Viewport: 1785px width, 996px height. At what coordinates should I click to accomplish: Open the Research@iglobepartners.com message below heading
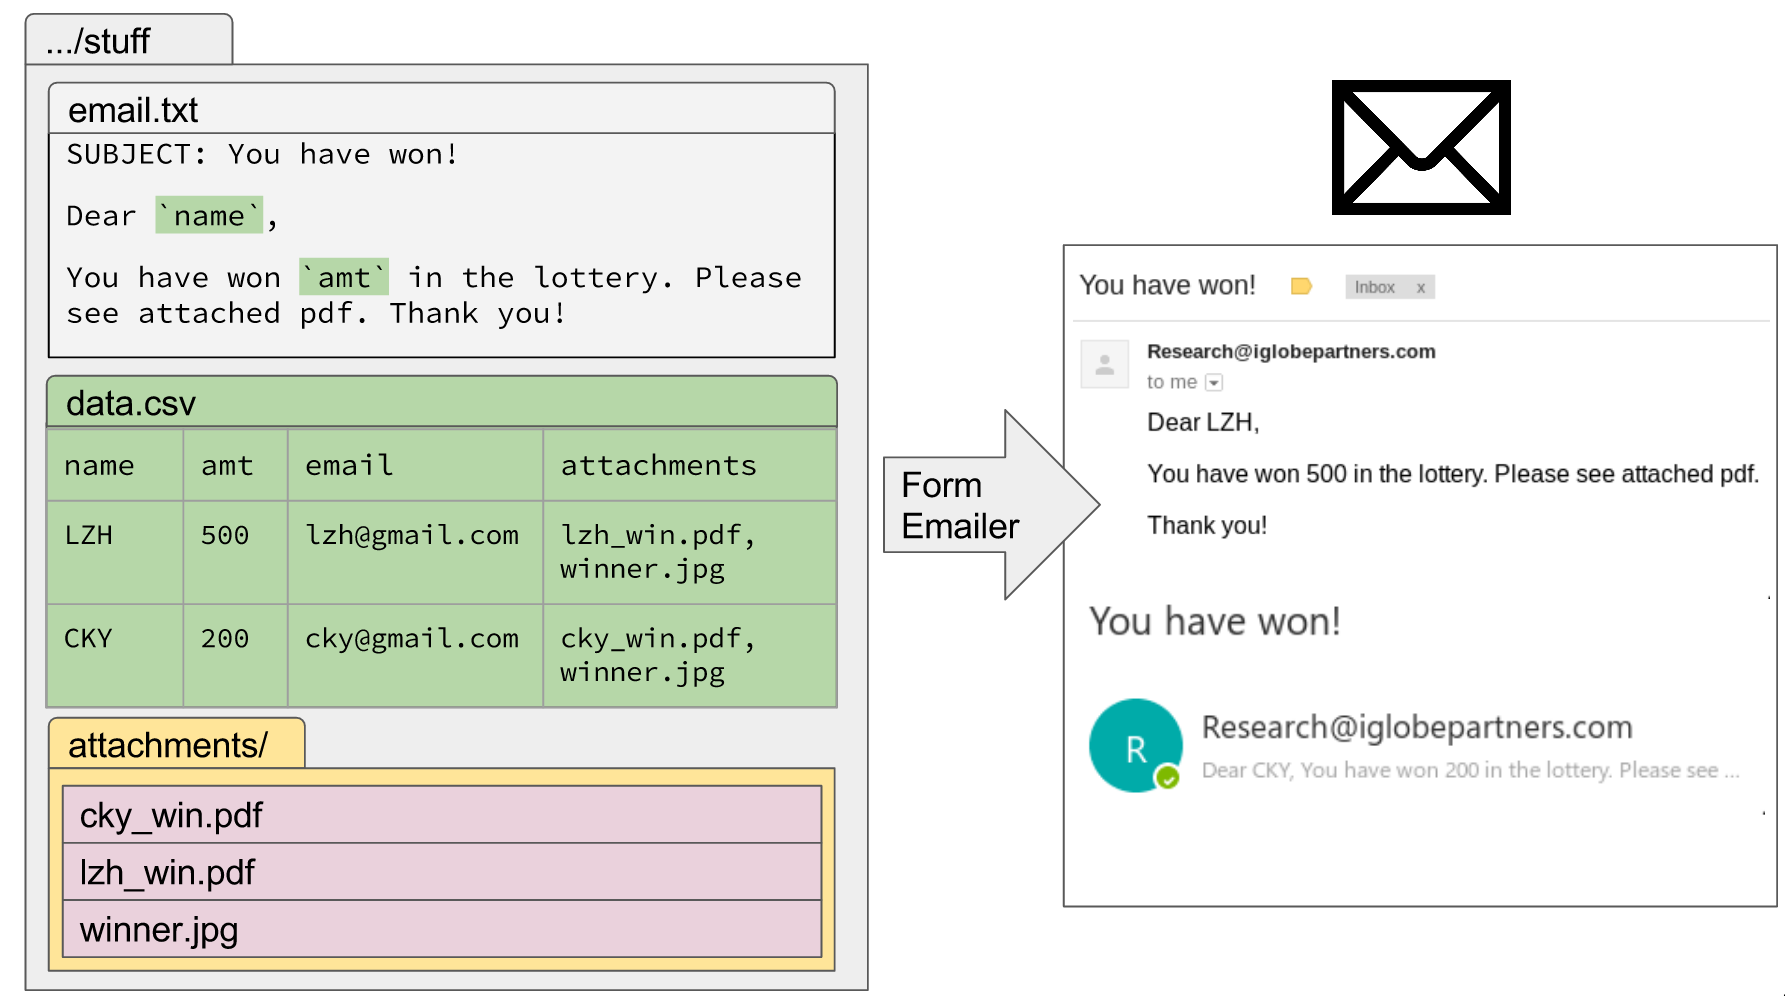(x=1416, y=727)
